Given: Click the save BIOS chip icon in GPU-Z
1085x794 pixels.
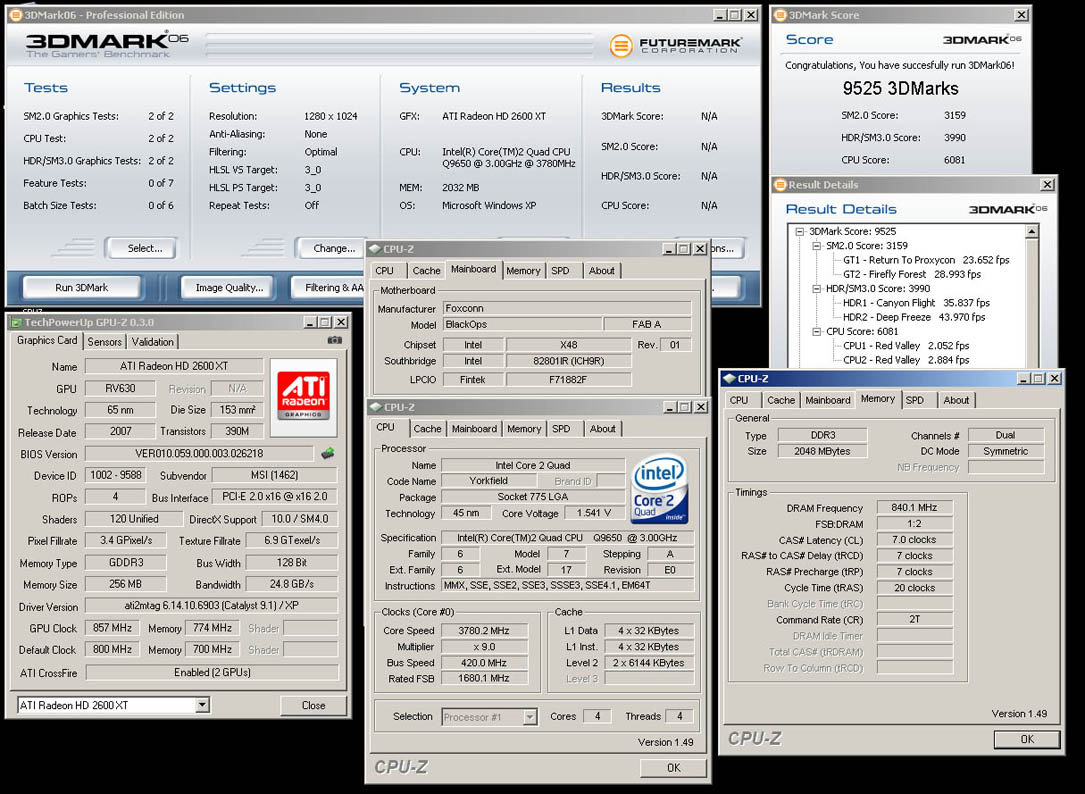Looking at the screenshot, I should pos(328,454).
